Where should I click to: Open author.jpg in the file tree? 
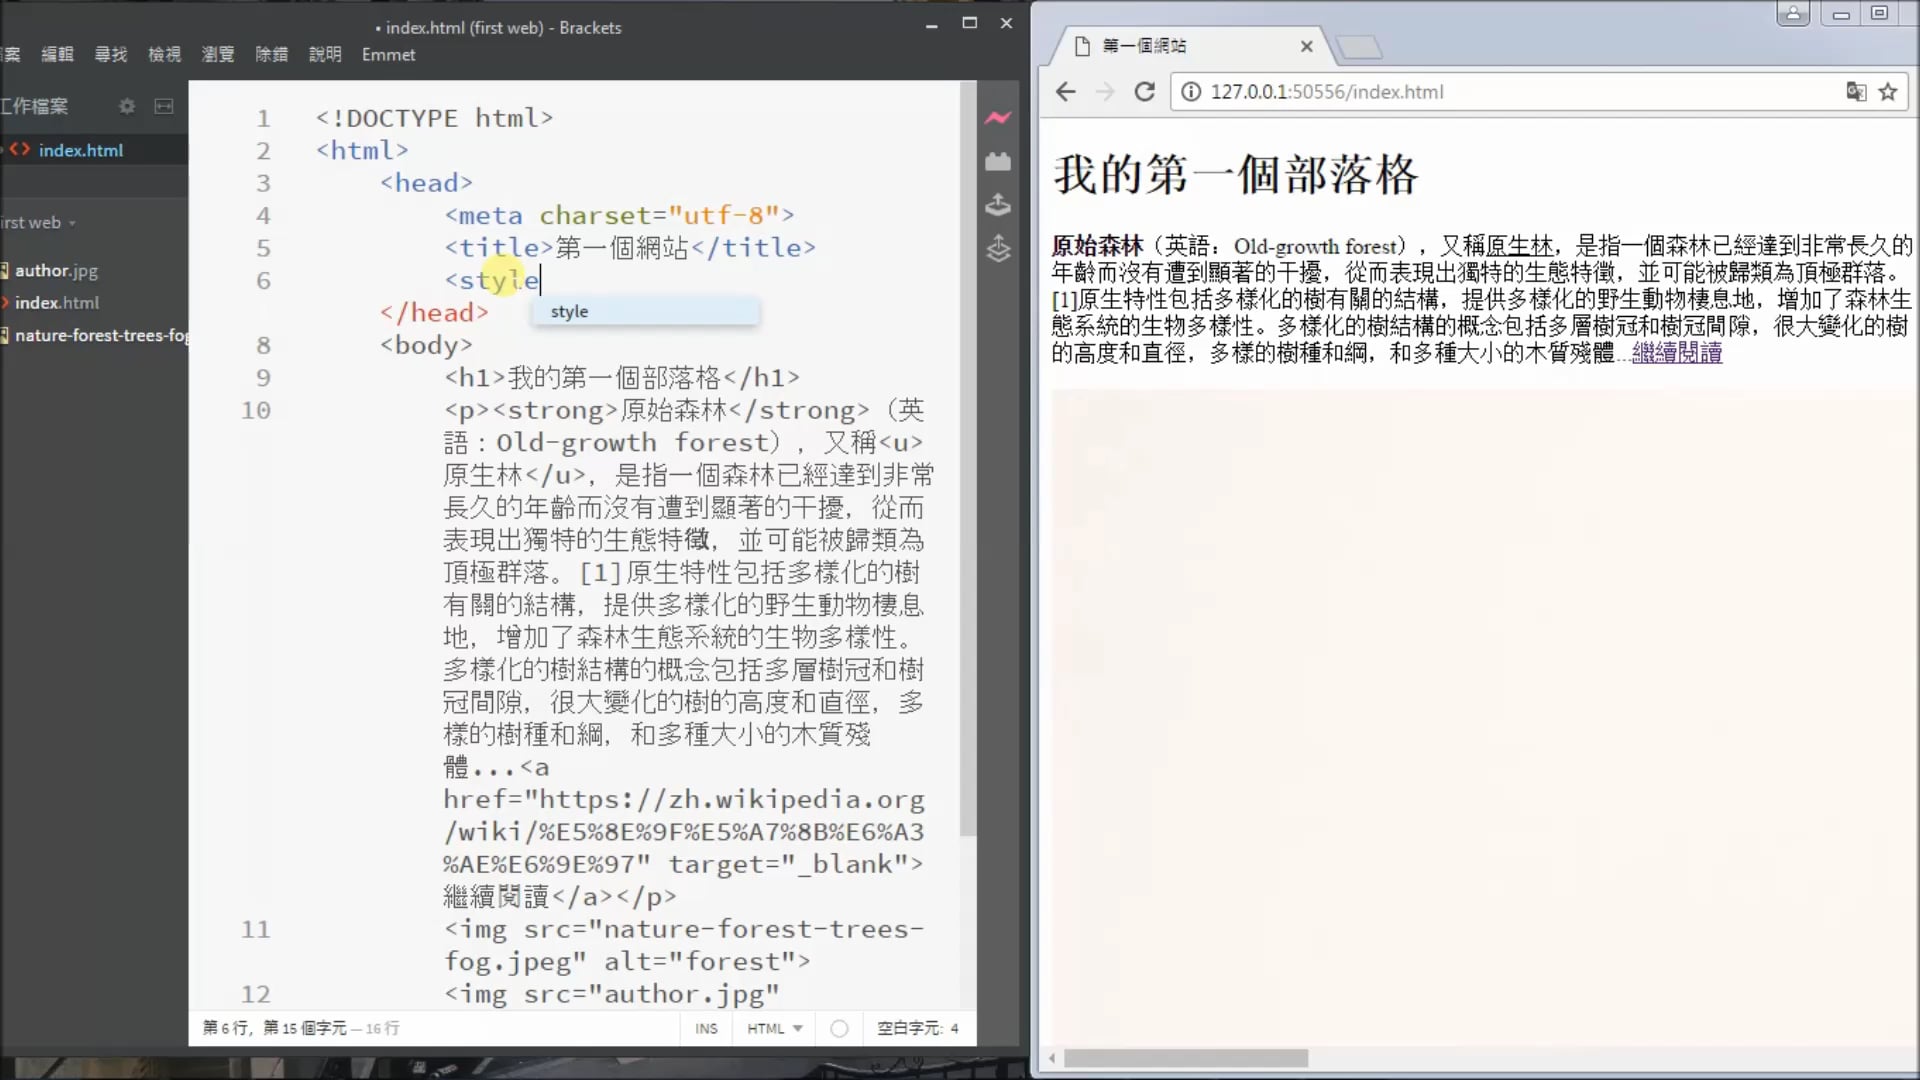tap(56, 270)
